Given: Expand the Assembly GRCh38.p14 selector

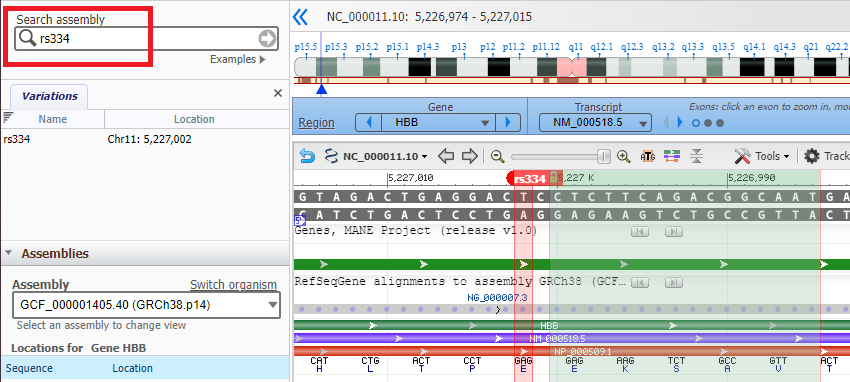Looking at the screenshot, I should pos(146,305).
